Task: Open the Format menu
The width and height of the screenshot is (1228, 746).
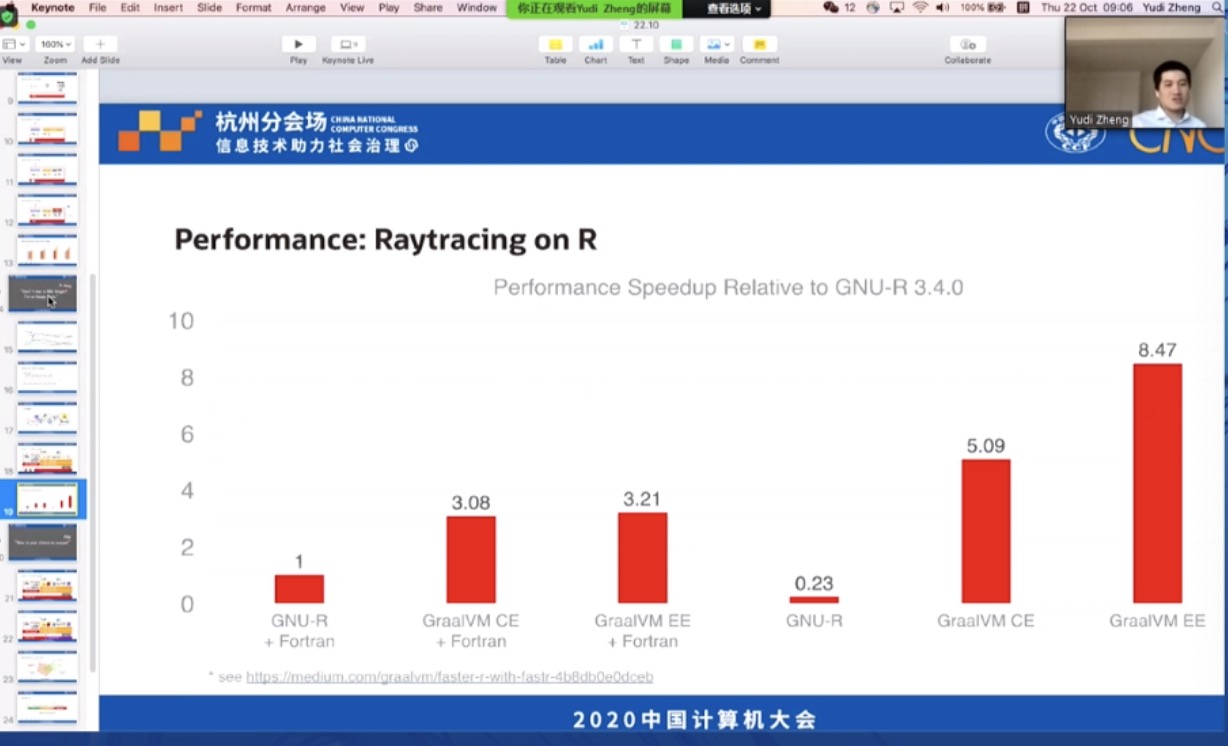Action: tap(254, 7)
